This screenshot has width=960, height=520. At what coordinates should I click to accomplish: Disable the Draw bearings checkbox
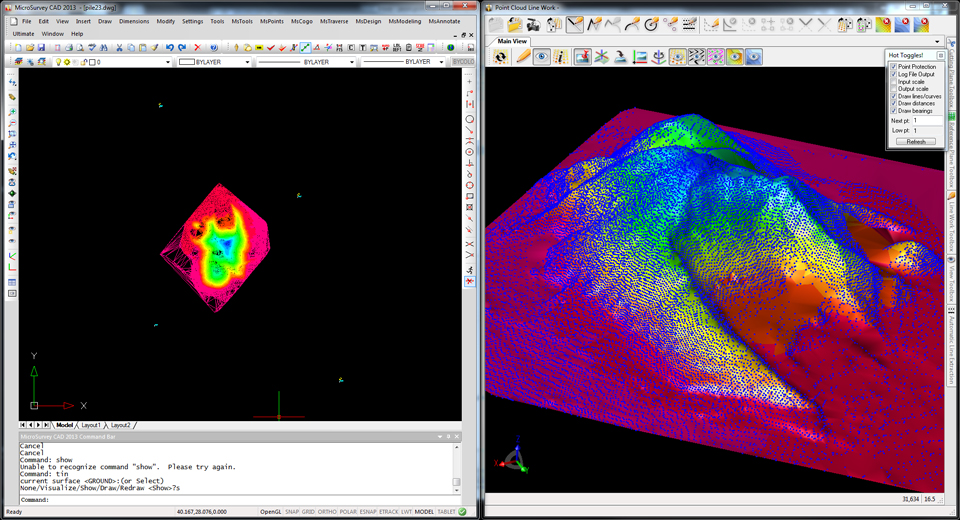pyautogui.click(x=894, y=111)
